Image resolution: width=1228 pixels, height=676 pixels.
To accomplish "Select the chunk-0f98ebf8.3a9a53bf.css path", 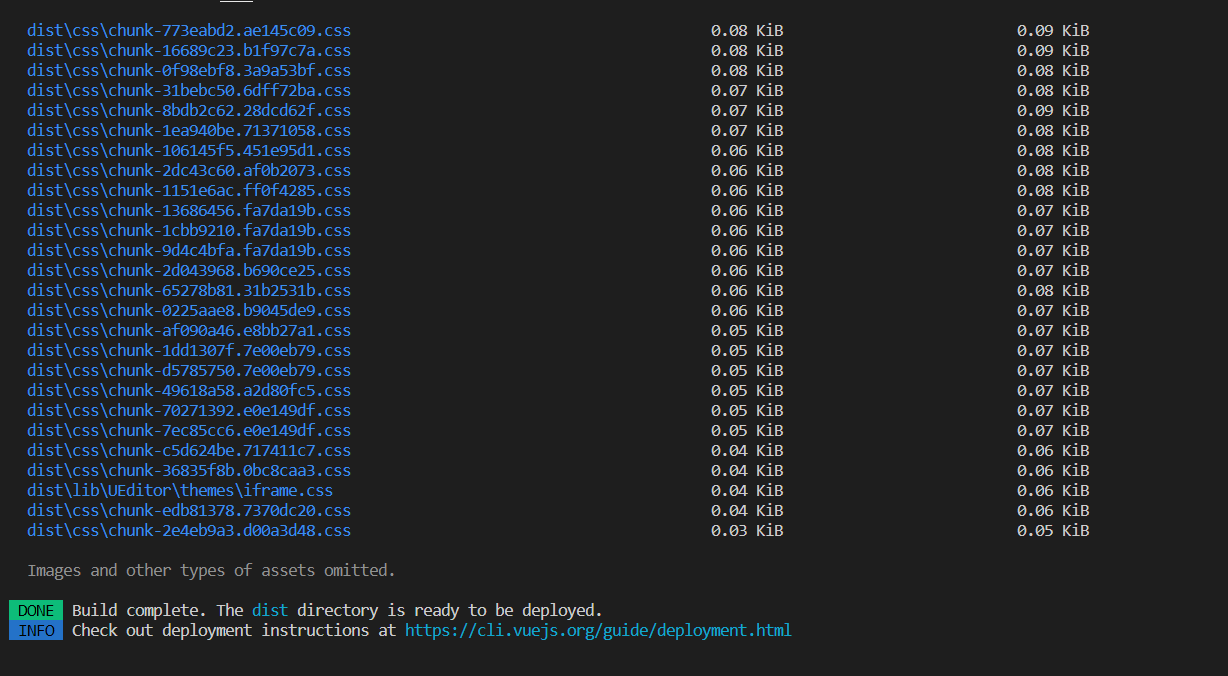I will pos(189,71).
